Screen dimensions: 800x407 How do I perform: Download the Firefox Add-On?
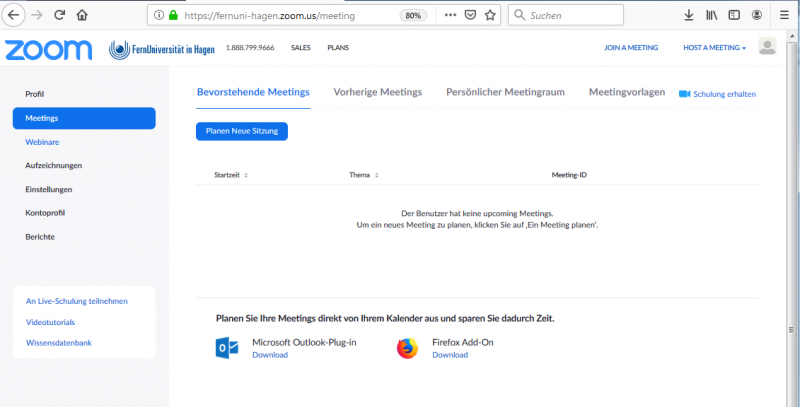click(450, 355)
